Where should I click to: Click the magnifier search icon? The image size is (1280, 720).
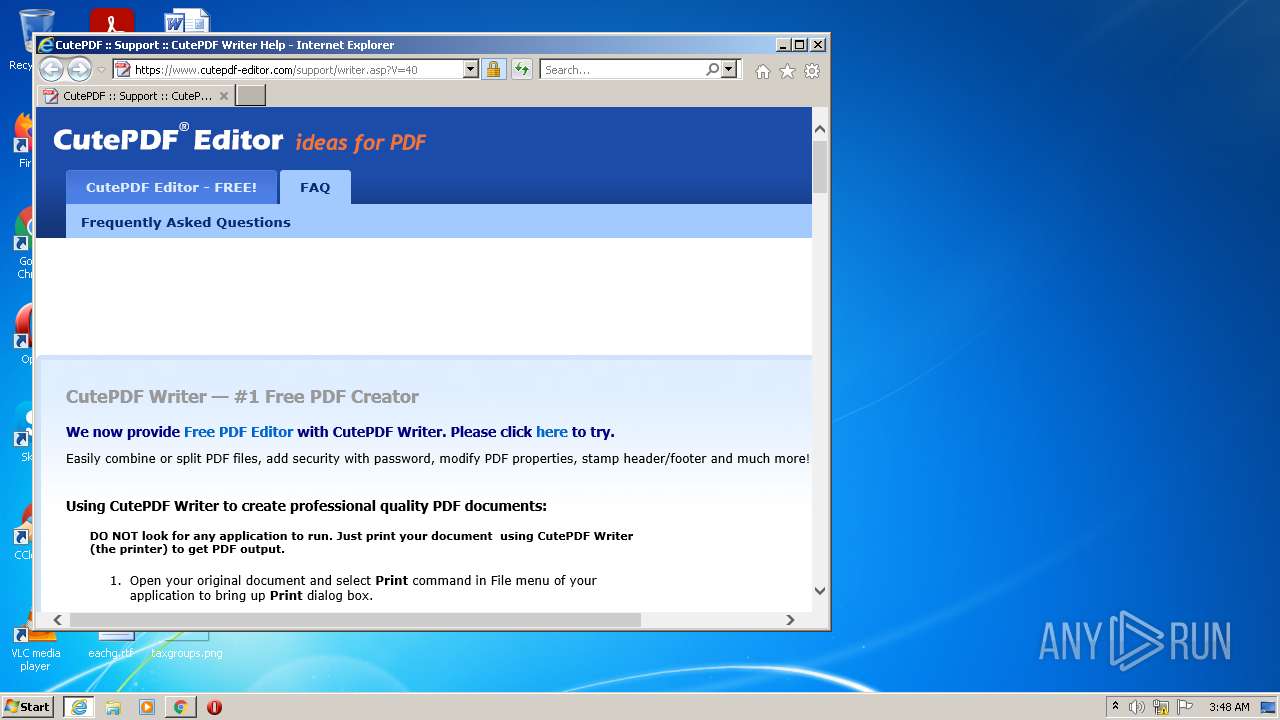(x=712, y=70)
